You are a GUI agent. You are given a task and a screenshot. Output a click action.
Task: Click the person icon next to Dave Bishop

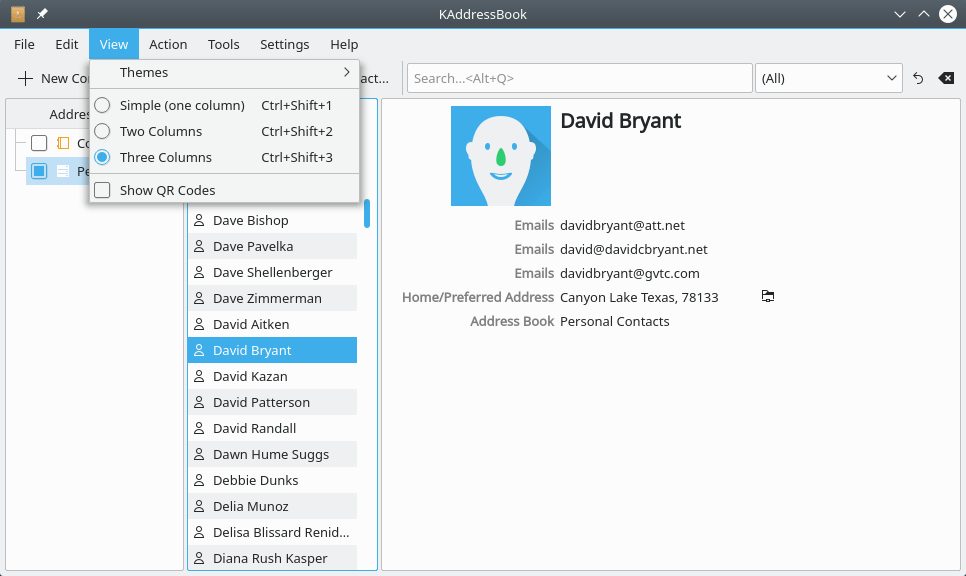click(x=199, y=220)
